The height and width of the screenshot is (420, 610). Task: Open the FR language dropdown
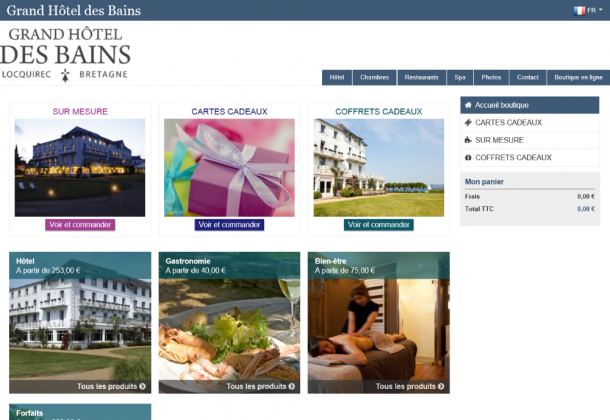point(588,10)
